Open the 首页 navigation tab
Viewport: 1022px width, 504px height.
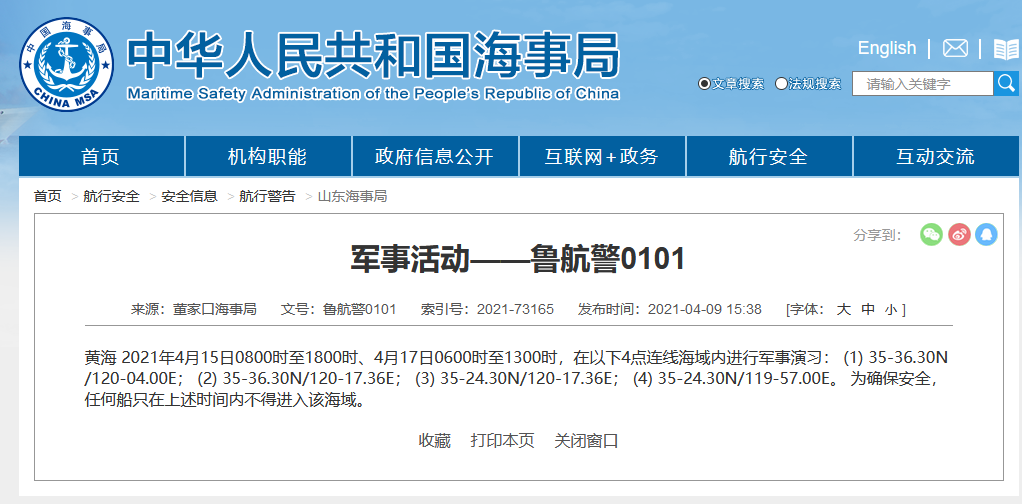click(100, 156)
